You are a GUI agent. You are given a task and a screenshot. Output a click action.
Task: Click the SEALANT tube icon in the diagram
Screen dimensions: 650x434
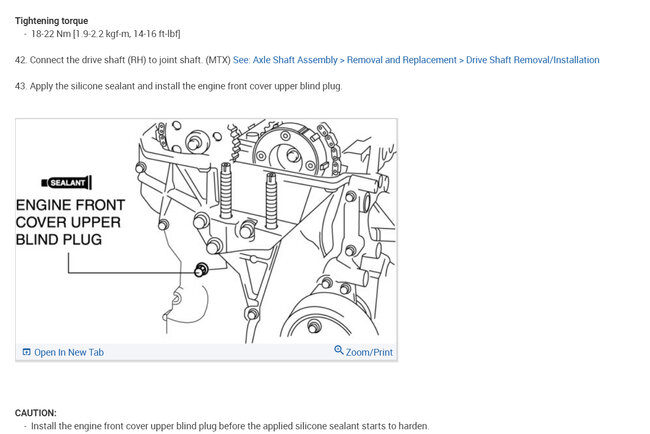click(66, 182)
